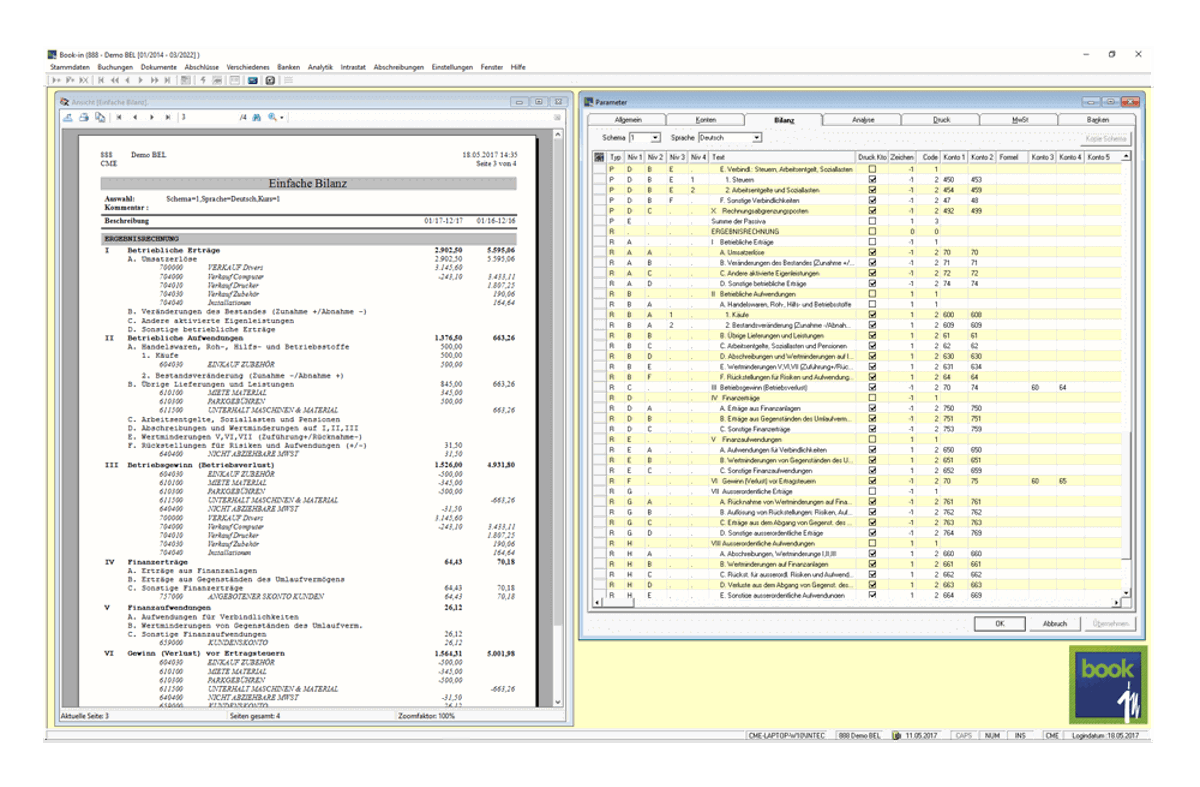Click the binoculars search icon in preview toolbar
Image resolution: width=1200 pixels, height=787 pixels.
click(256, 117)
